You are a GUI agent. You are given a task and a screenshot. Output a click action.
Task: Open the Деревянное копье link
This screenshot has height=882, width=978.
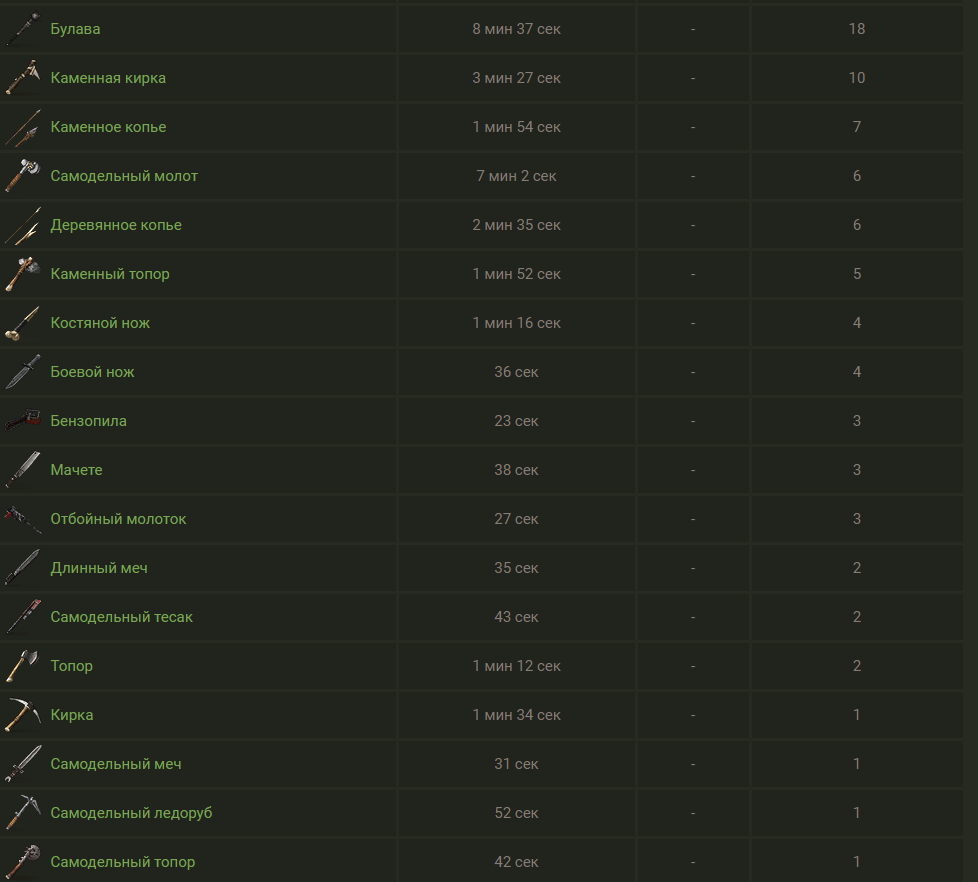pyautogui.click(x=116, y=225)
